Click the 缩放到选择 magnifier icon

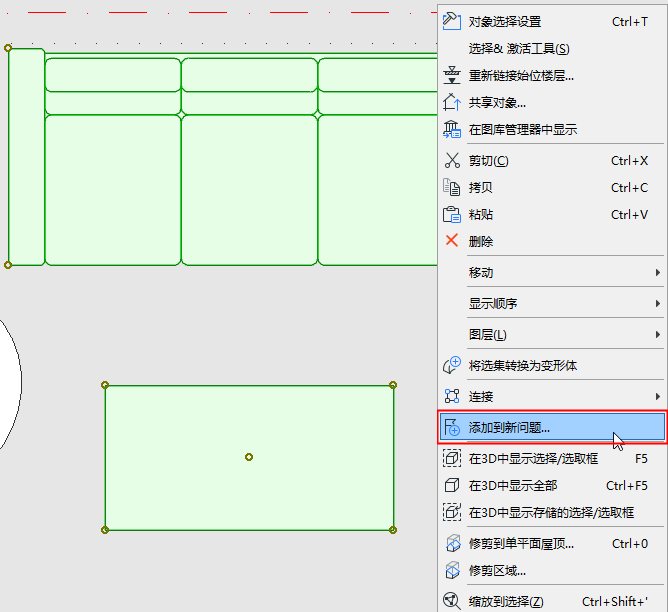[x=452, y=601]
